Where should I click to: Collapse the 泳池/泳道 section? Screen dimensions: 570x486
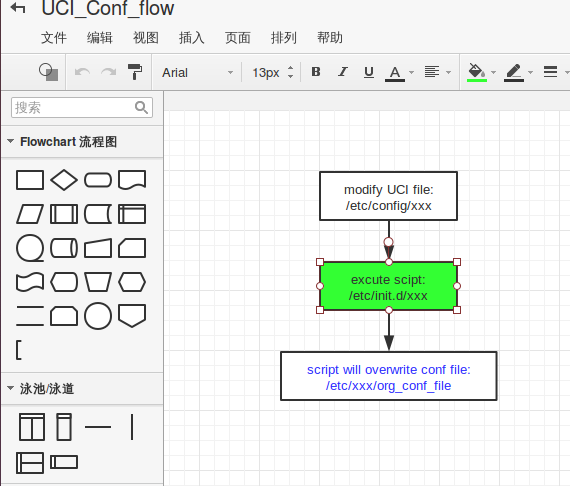click(82, 389)
